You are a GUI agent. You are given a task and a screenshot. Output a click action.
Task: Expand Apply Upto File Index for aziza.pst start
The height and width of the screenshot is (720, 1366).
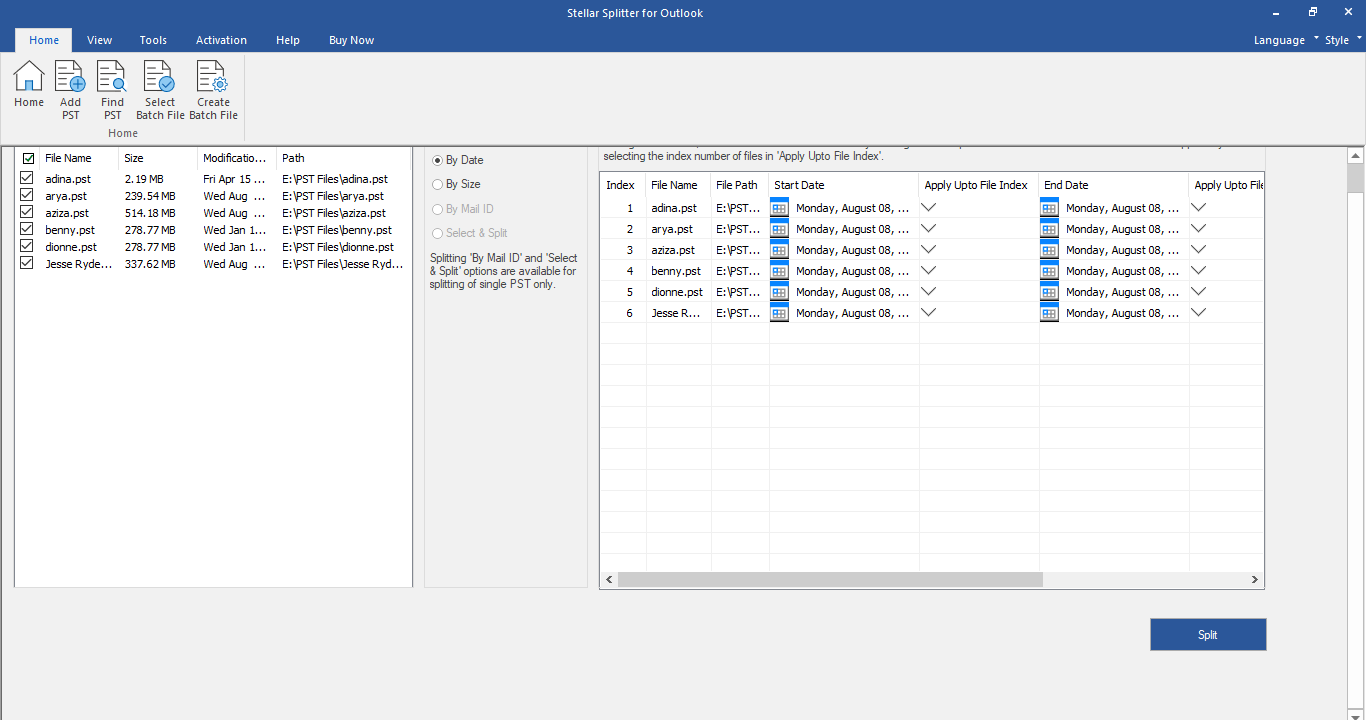tap(928, 250)
